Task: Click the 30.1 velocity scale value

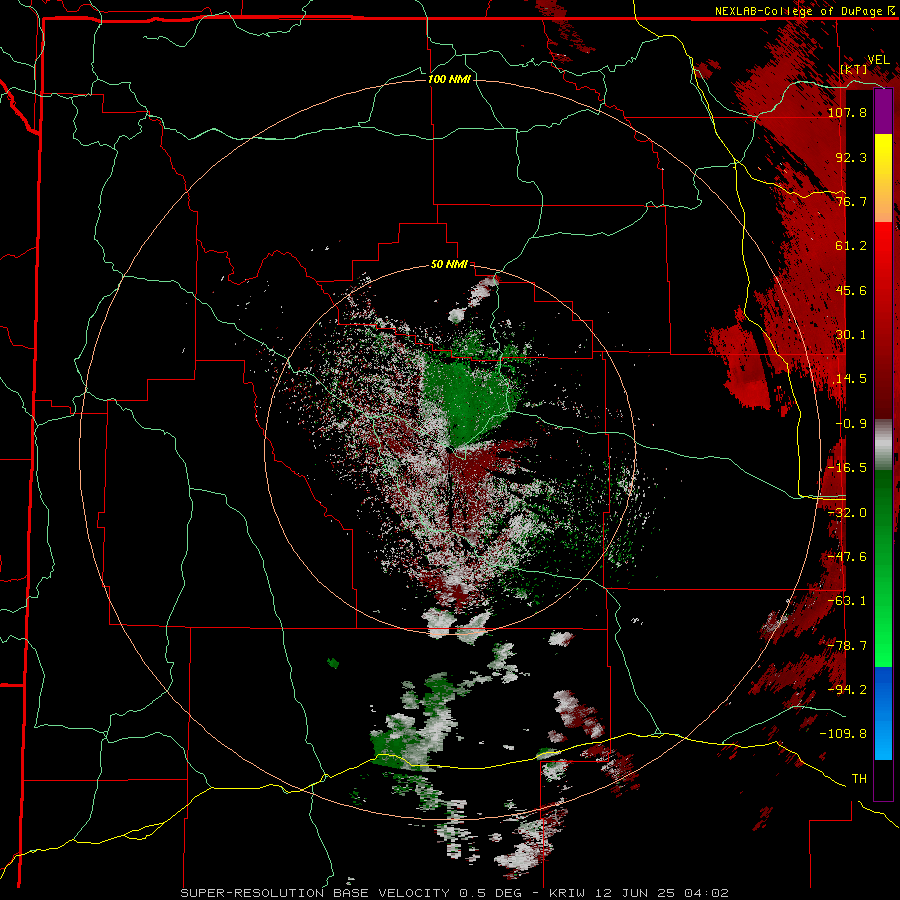Action: pyautogui.click(x=851, y=334)
